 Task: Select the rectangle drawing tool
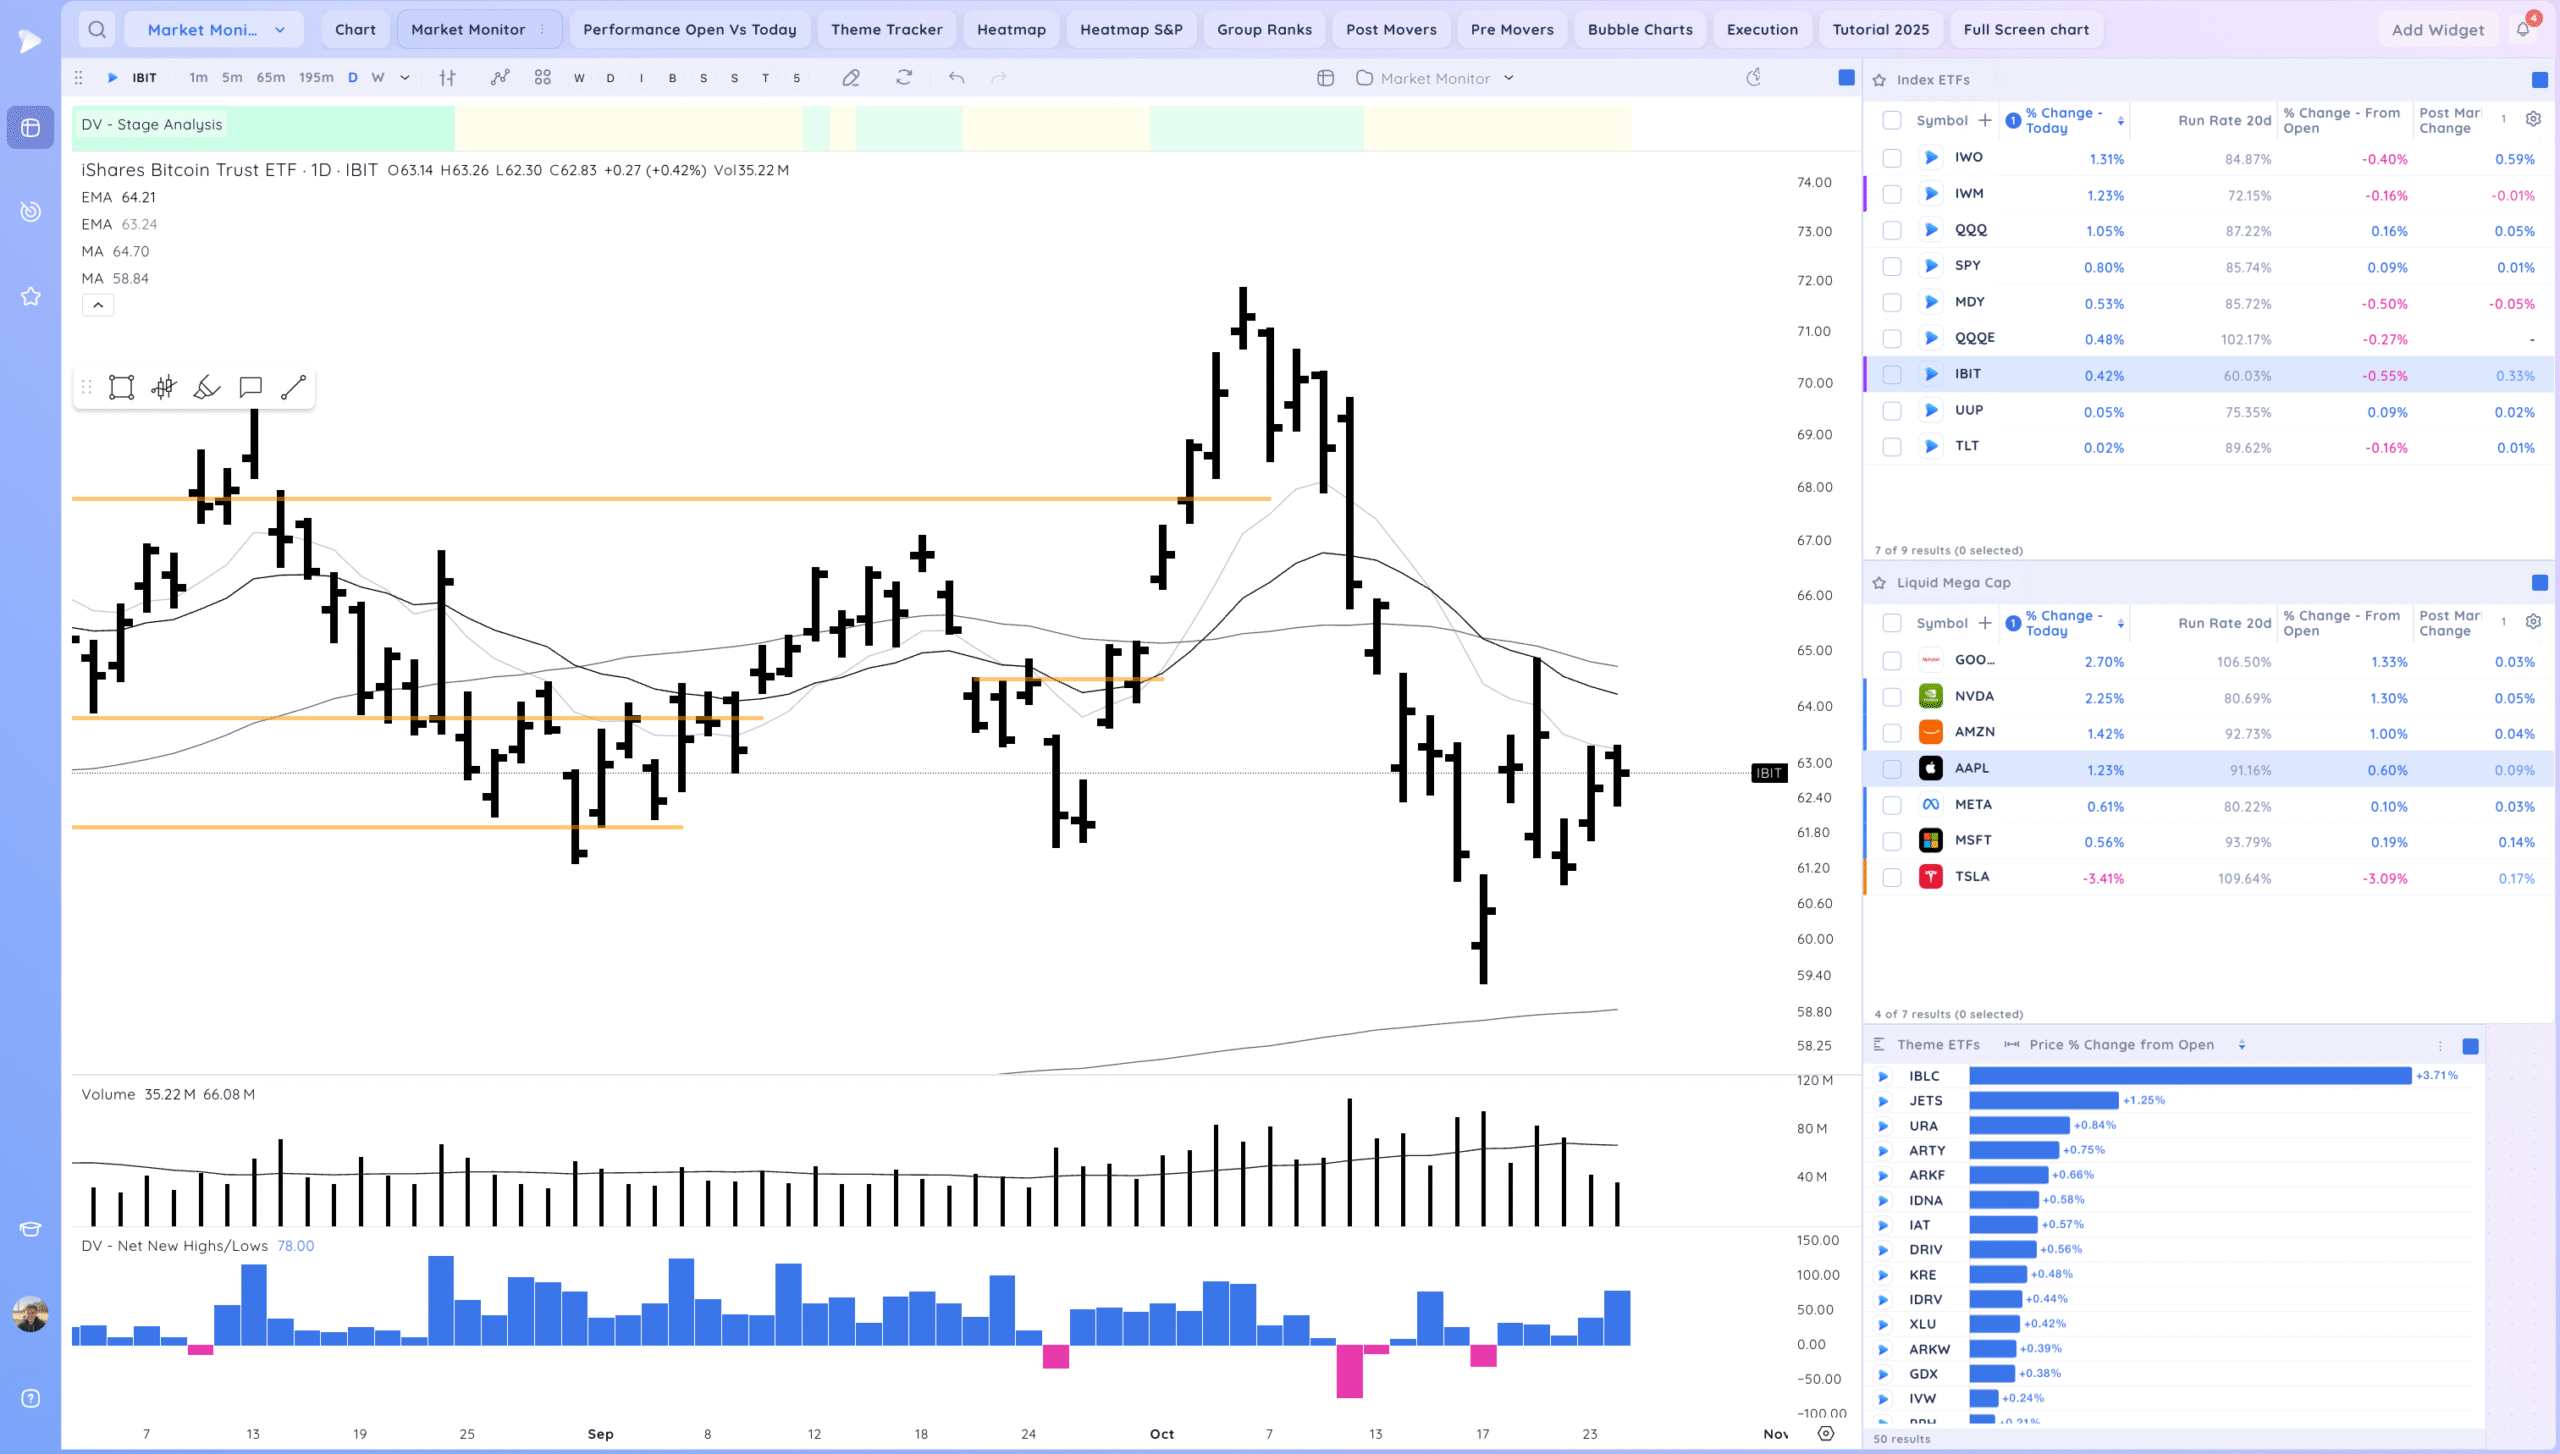[x=121, y=388]
